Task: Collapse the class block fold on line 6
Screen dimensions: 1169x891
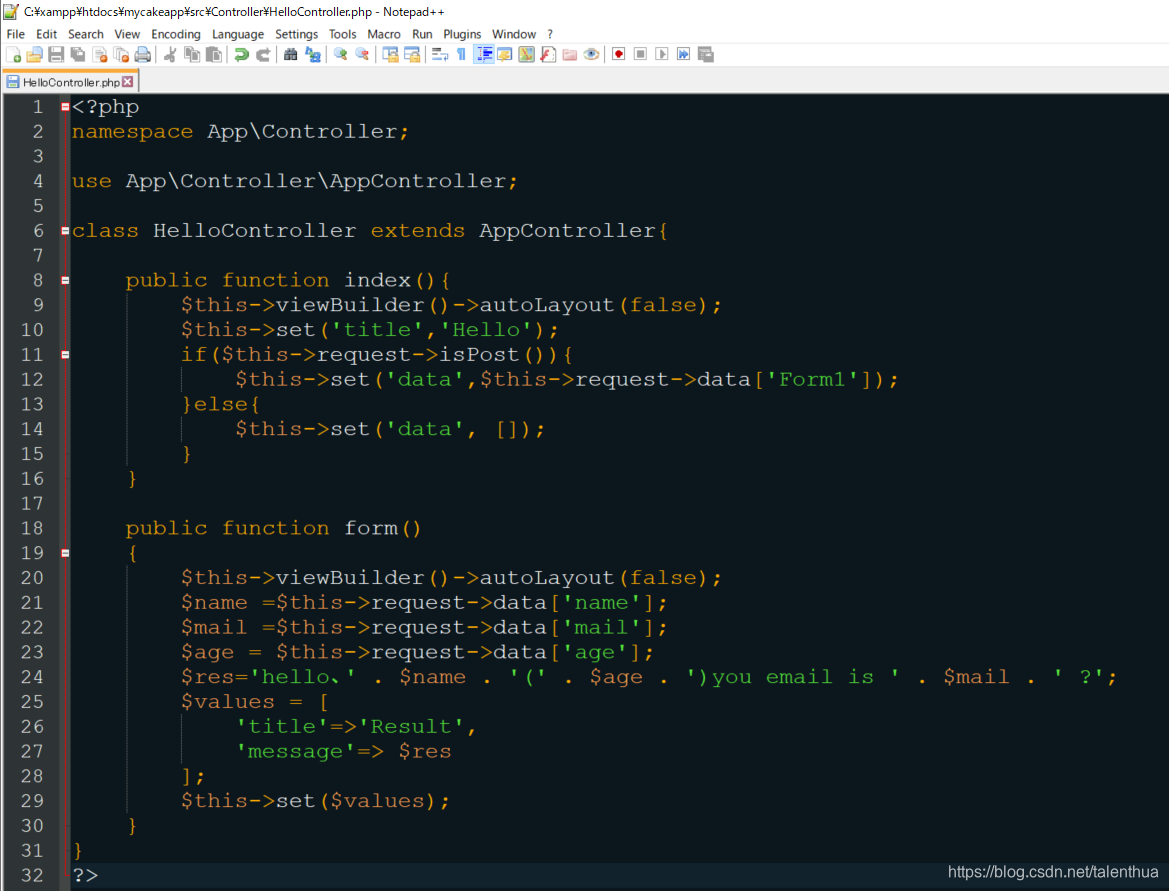Action: [65, 230]
